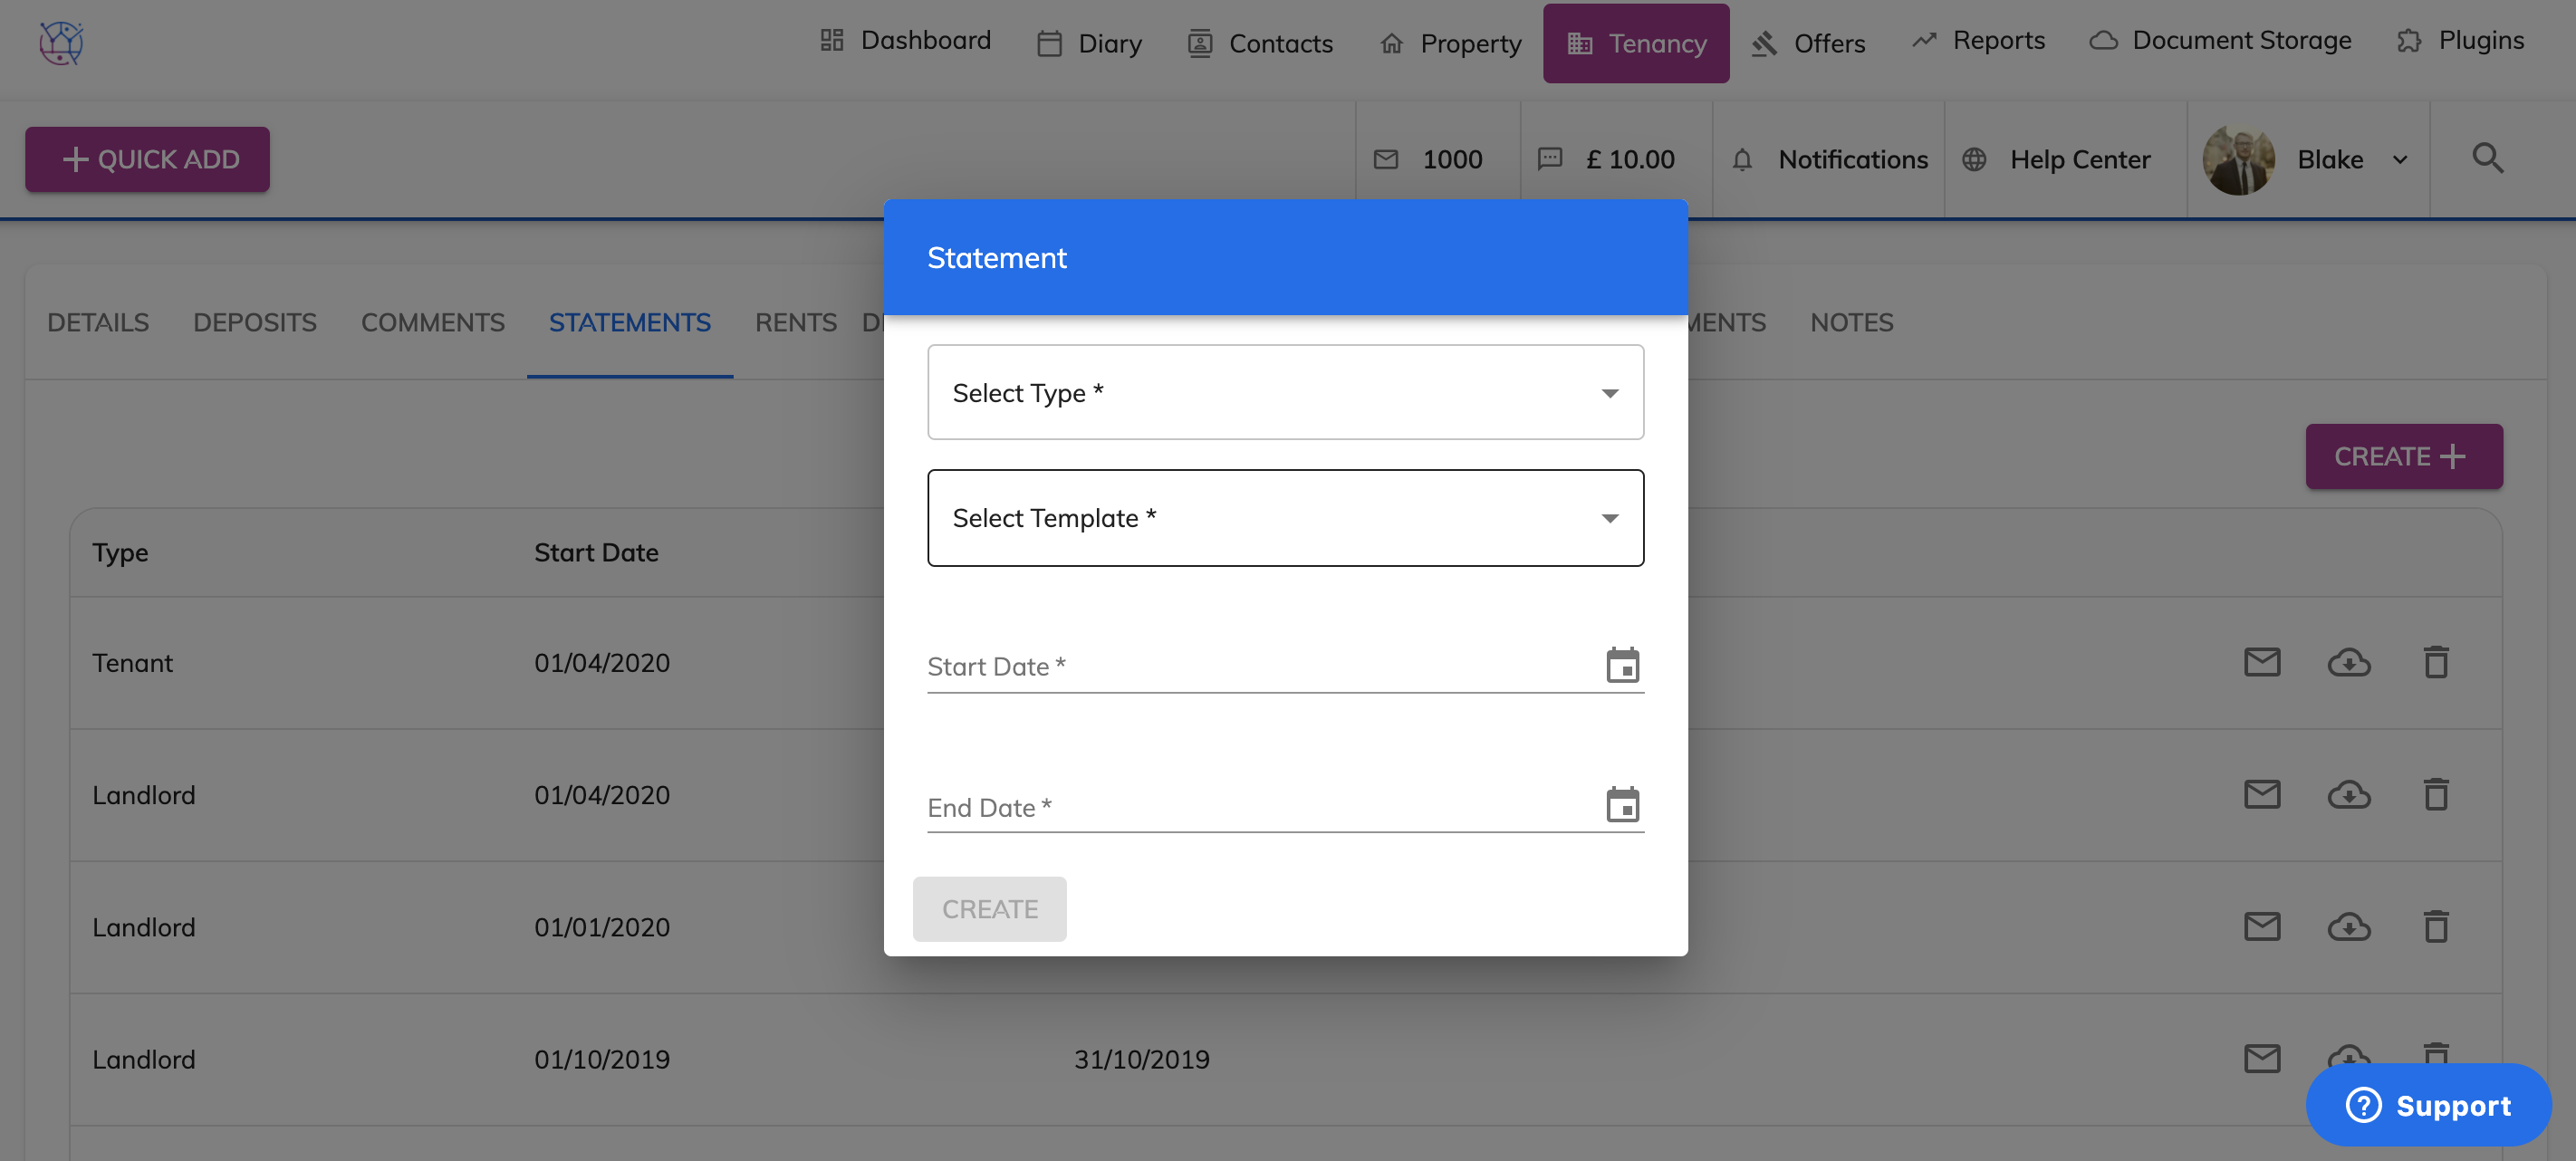The width and height of the screenshot is (2576, 1161).
Task: Delete the Tenant statement row
Action: pos(2436,662)
